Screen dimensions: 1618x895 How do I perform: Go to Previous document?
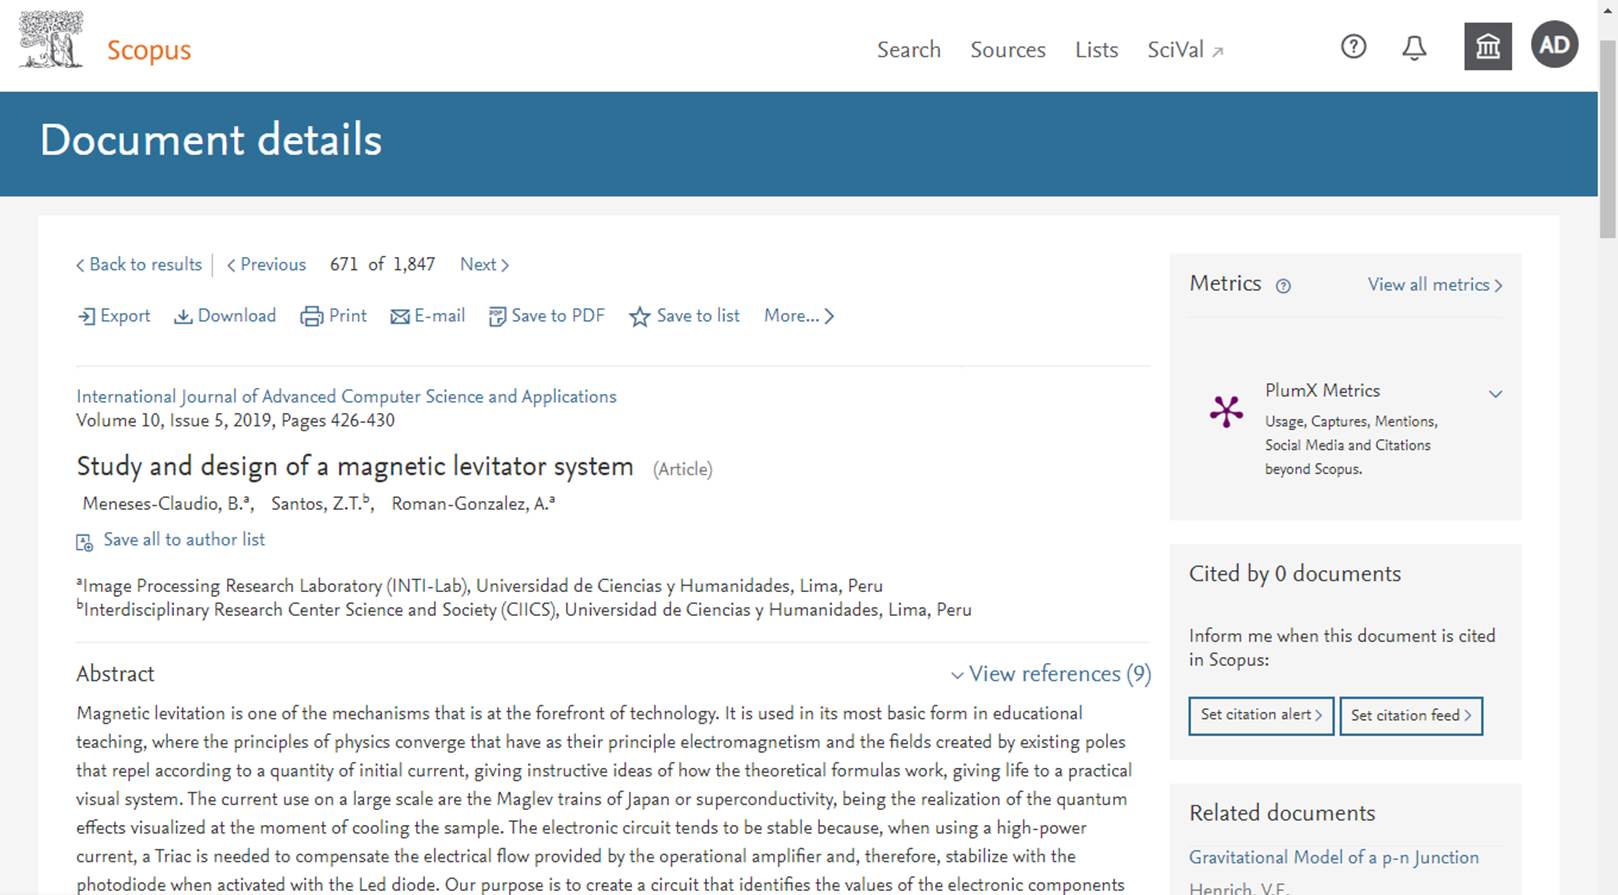pyautogui.click(x=267, y=265)
